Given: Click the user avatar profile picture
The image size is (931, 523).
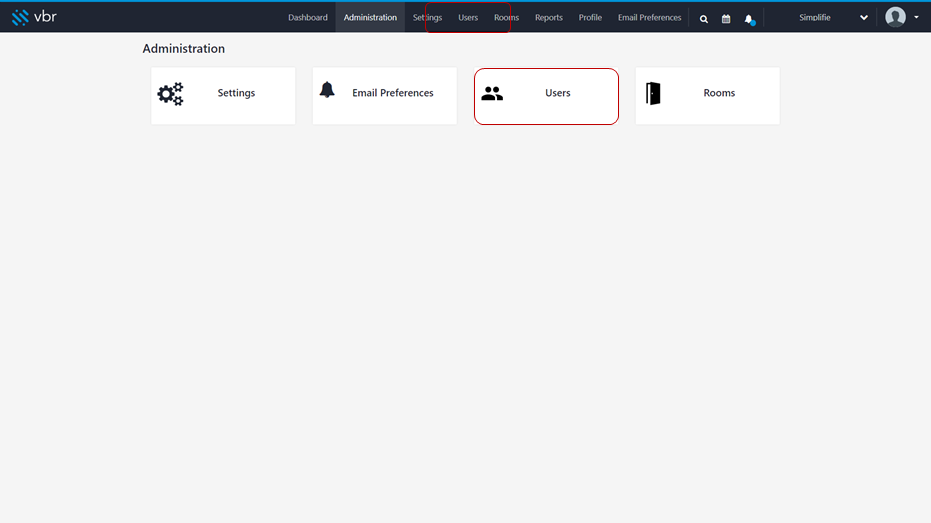Looking at the screenshot, I should [x=895, y=17].
